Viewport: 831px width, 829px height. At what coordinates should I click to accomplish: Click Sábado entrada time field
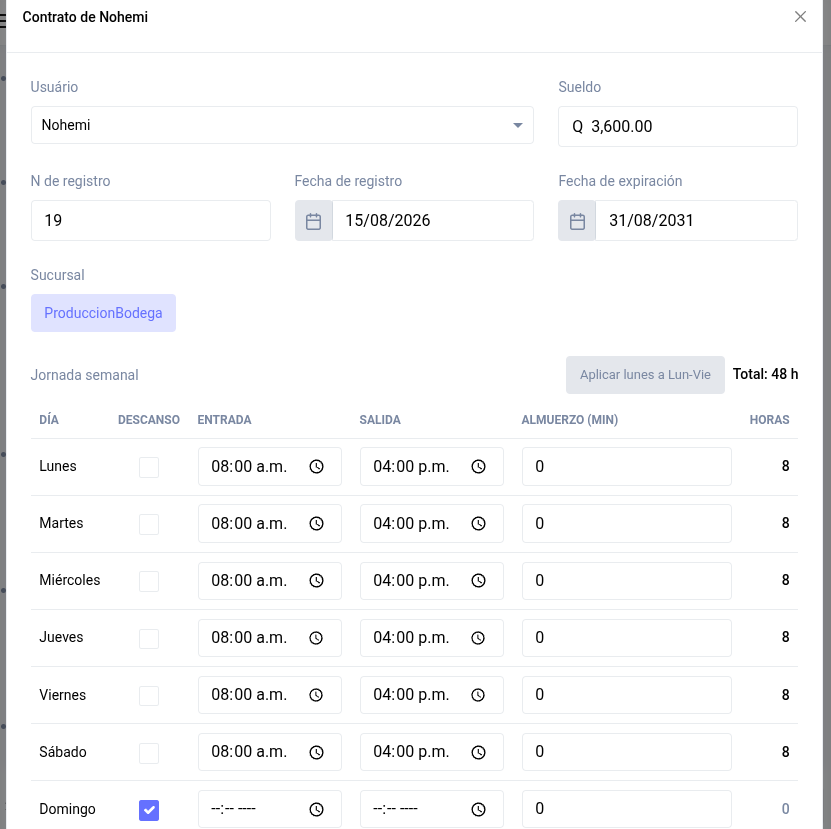tap(270, 752)
